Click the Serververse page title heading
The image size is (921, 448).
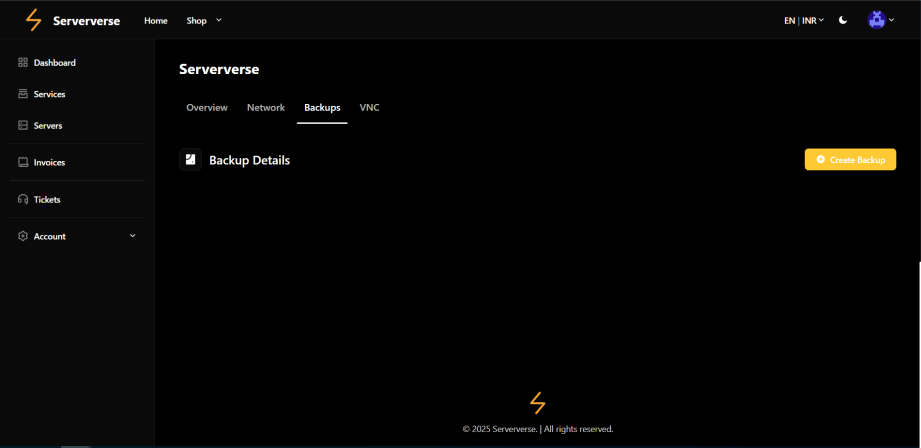tap(219, 69)
